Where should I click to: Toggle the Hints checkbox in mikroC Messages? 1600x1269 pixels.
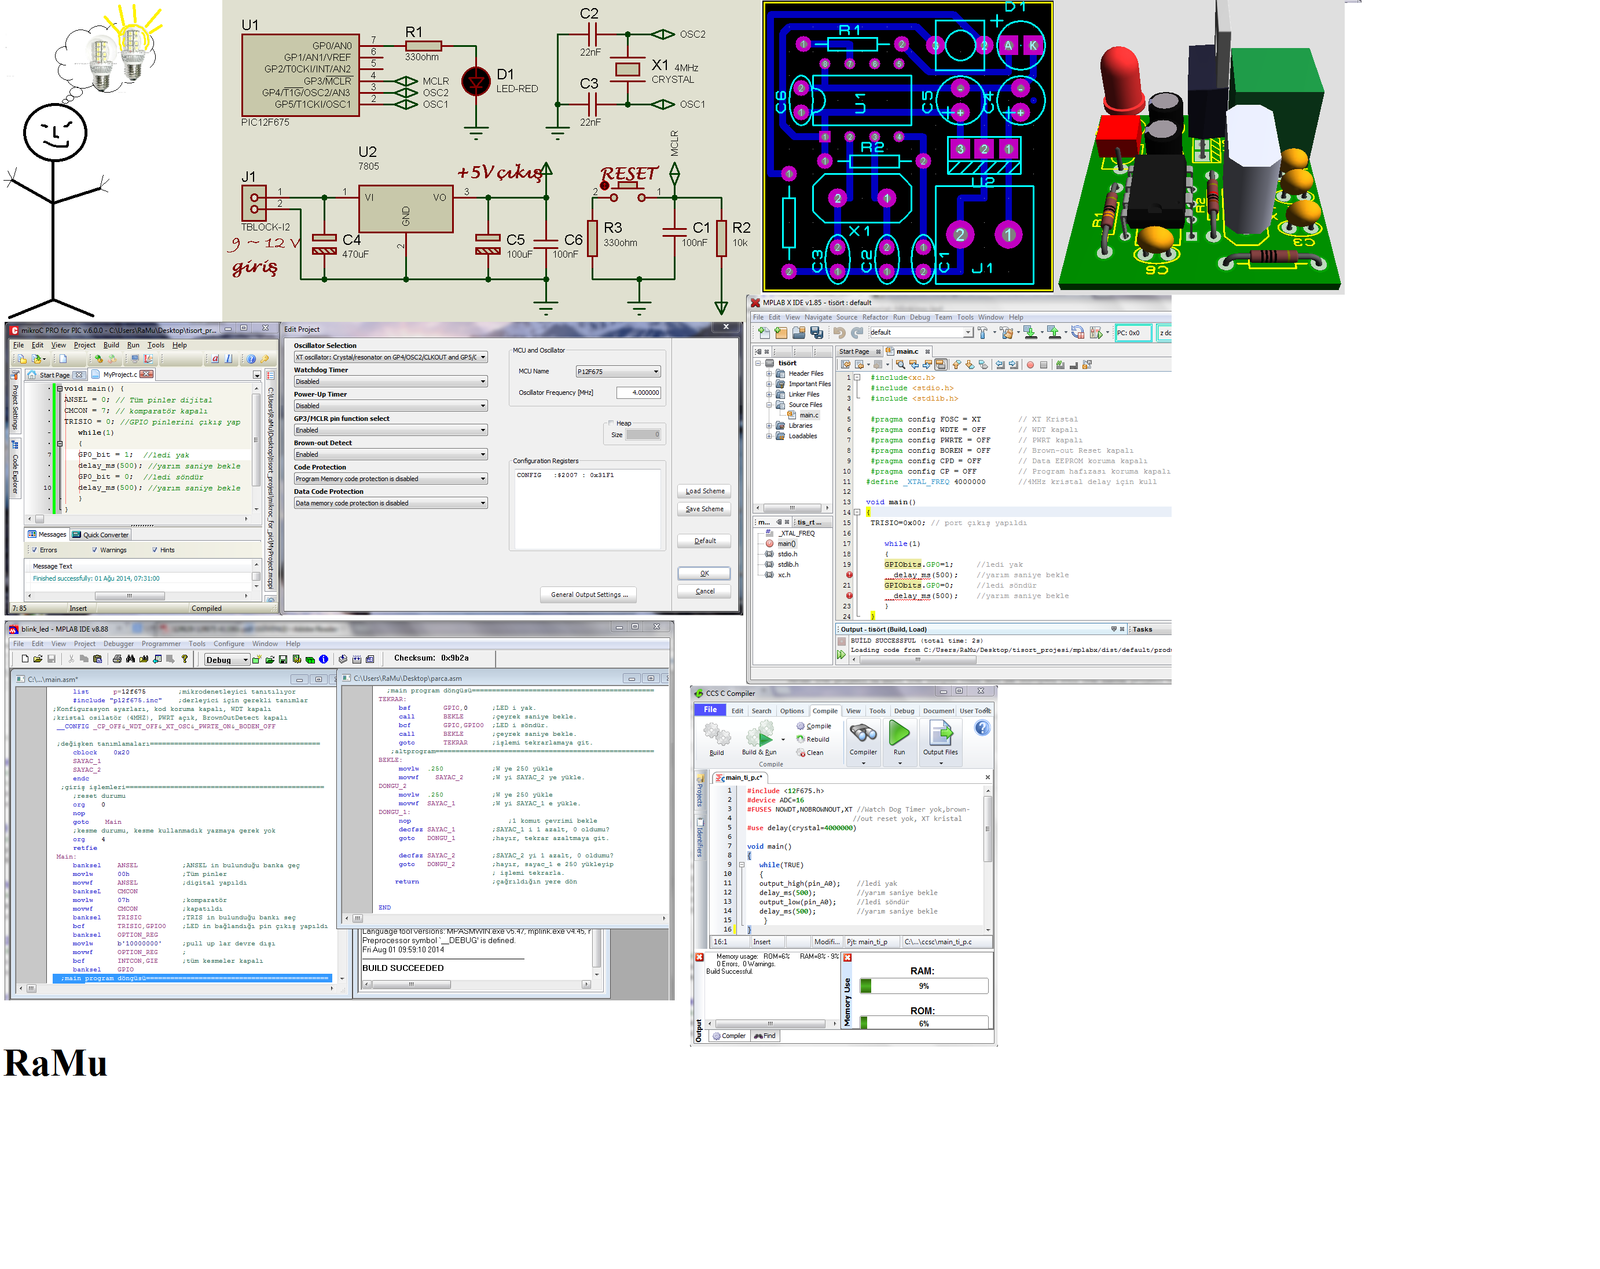tap(155, 550)
